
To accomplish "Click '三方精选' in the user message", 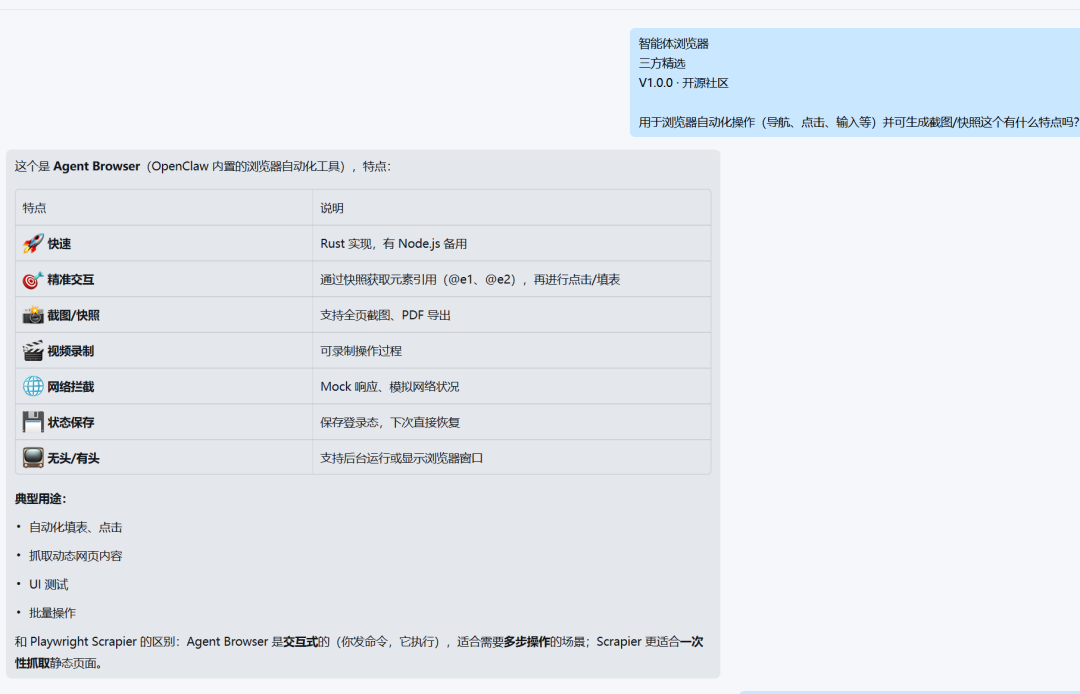I will point(662,63).
